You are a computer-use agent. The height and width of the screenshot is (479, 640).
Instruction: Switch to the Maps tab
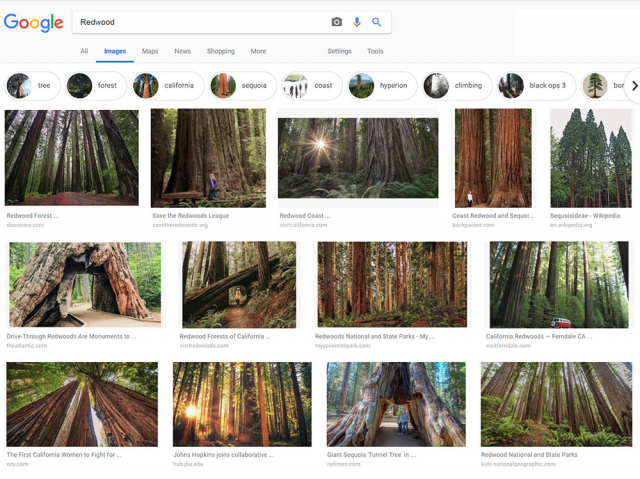click(150, 51)
